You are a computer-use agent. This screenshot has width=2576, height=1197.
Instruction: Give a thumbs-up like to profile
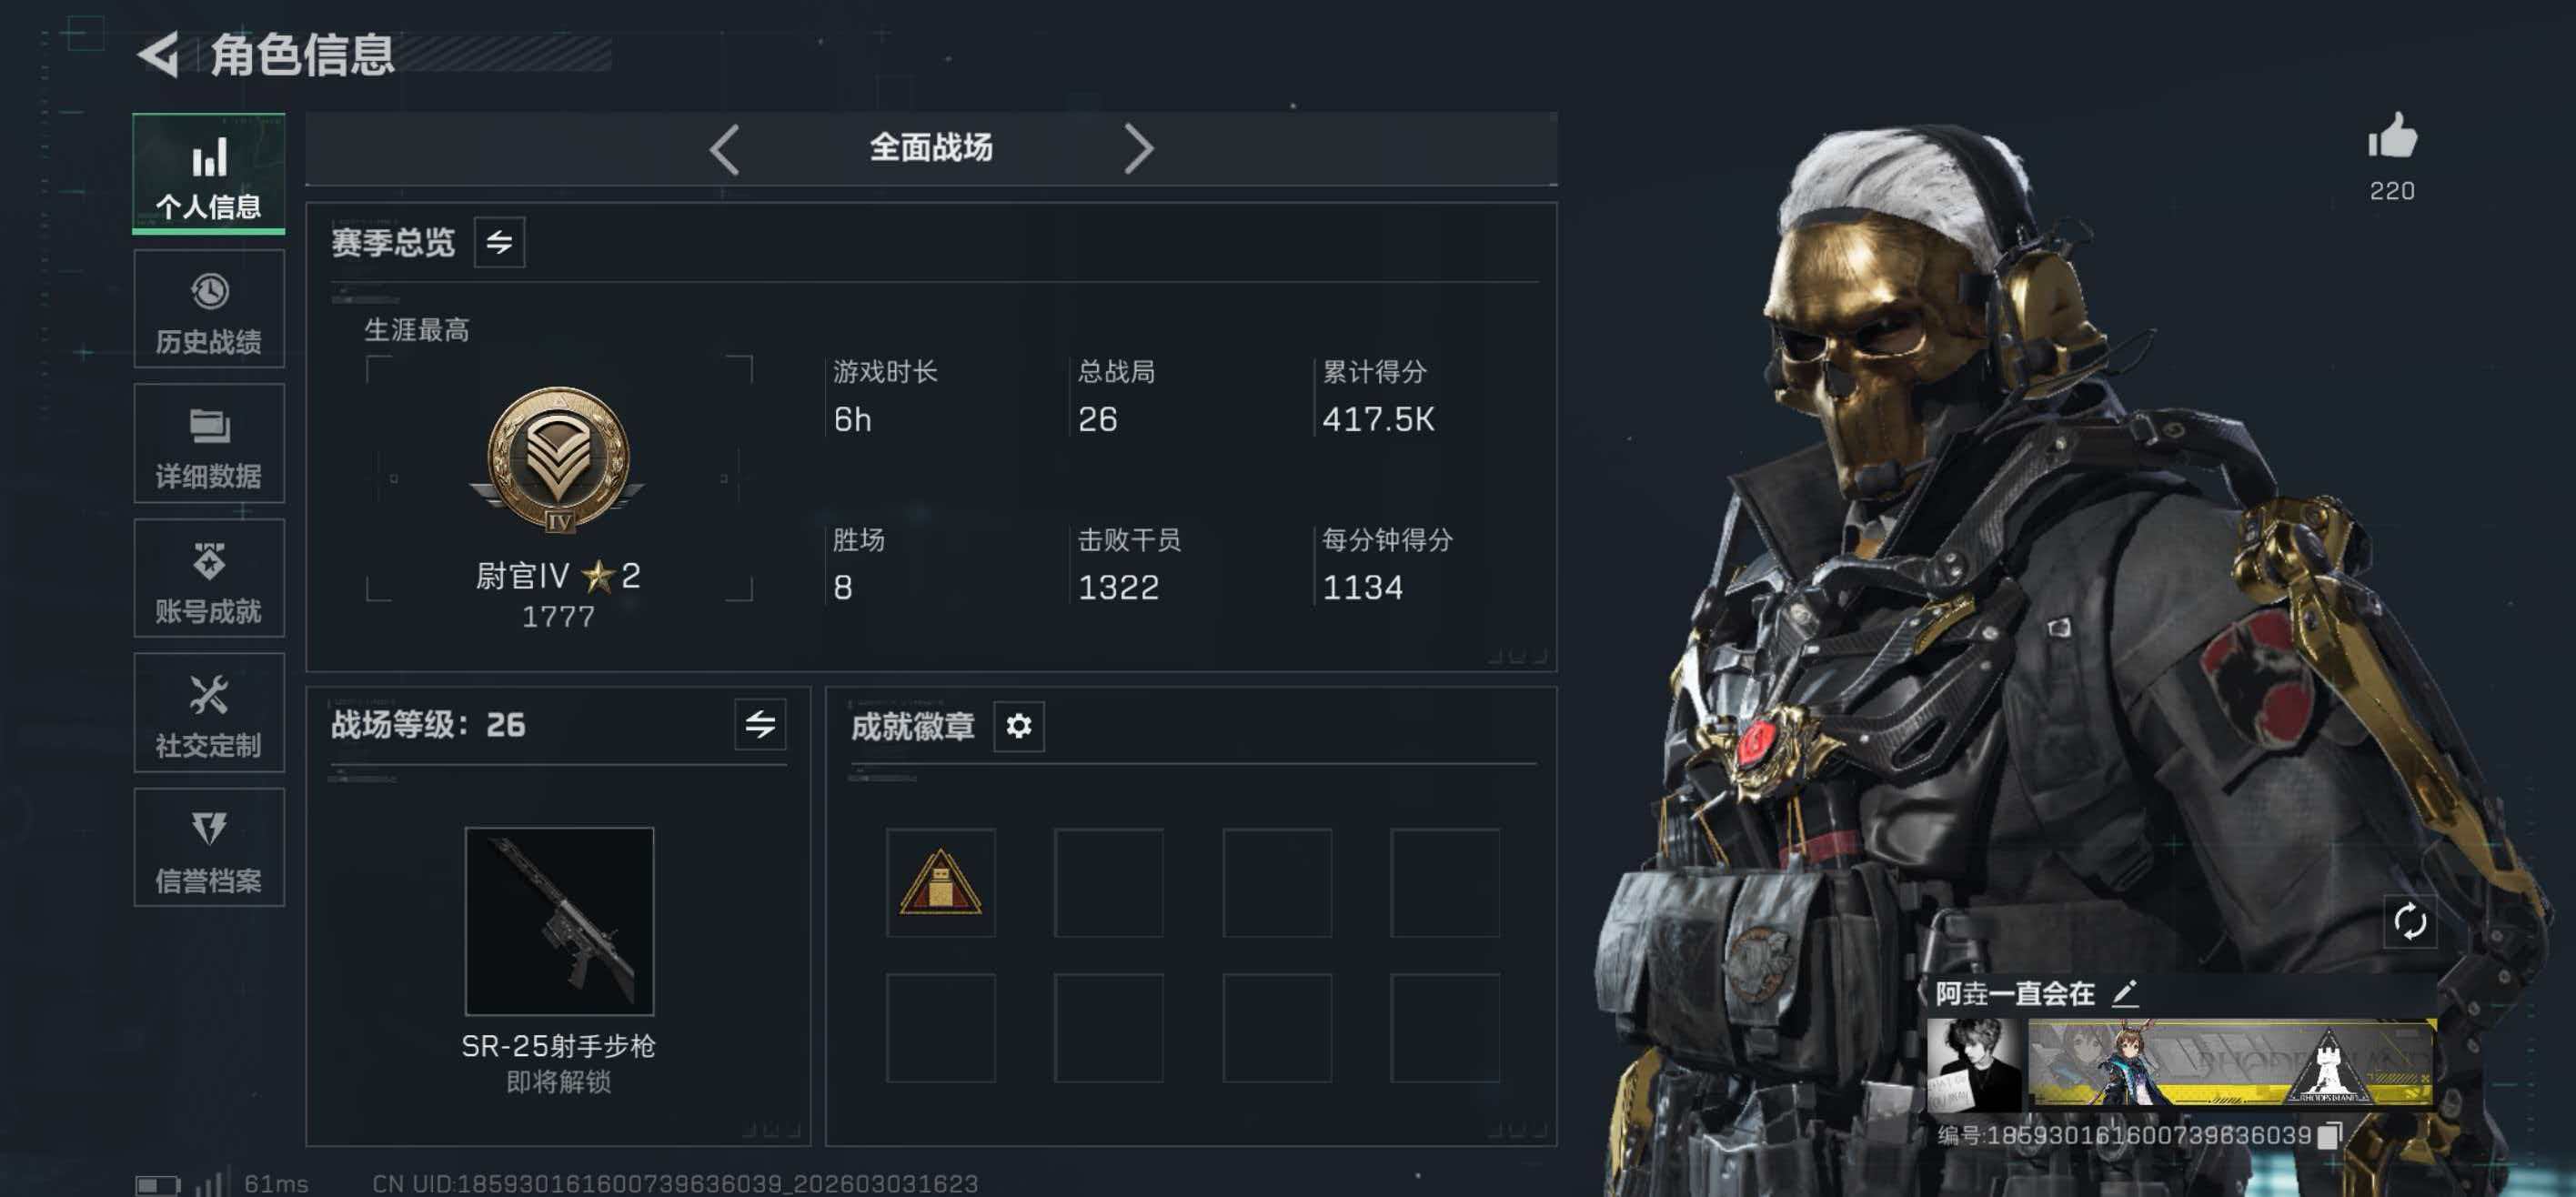pos(2392,137)
